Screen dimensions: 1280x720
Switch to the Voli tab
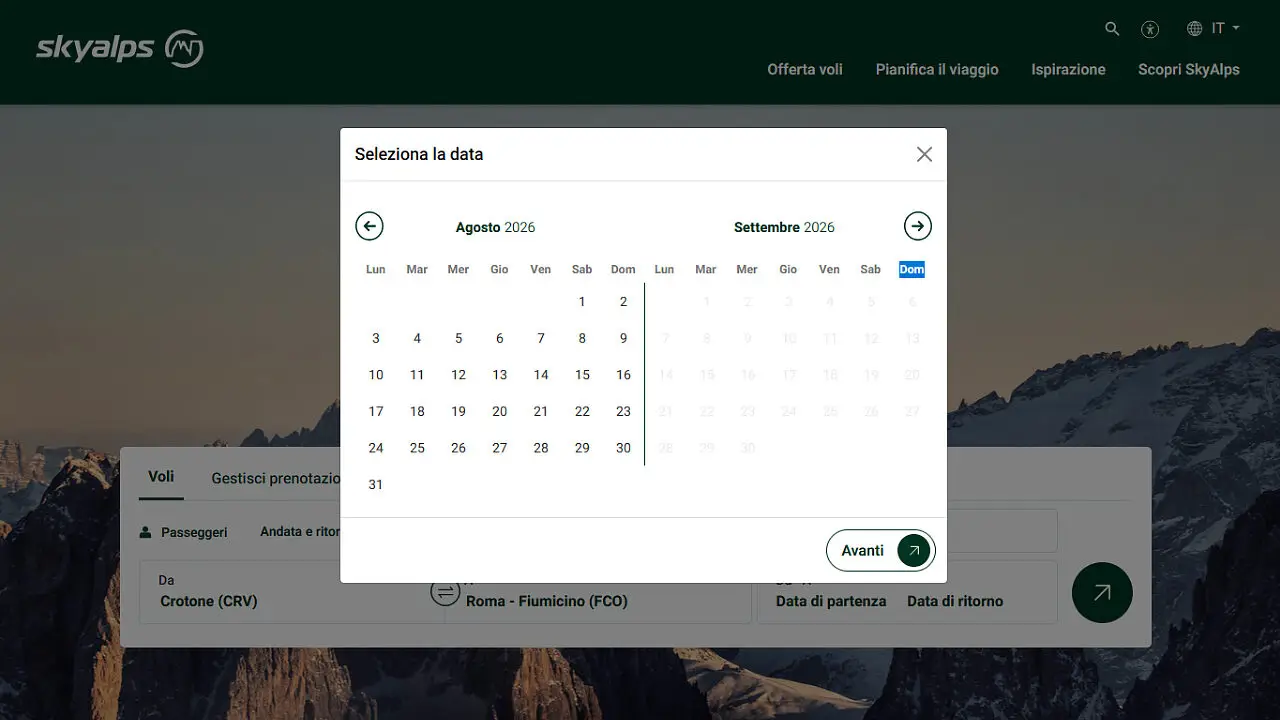click(161, 477)
